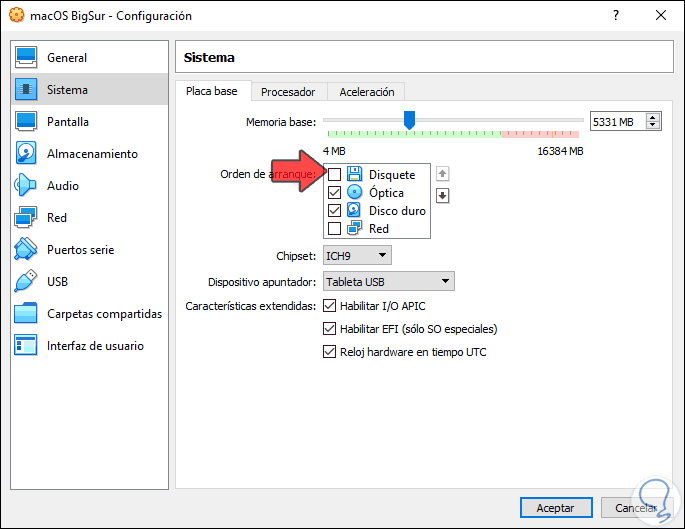Click the Cancelar button
Screen dimensions: 685x529
coord(636,508)
